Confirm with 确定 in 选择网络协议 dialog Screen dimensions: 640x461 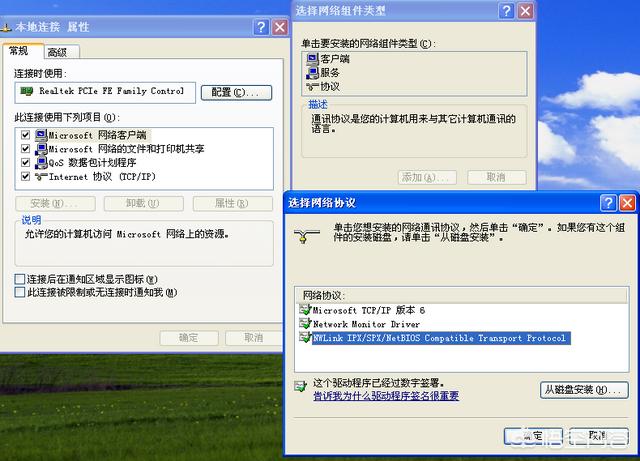[x=533, y=436]
